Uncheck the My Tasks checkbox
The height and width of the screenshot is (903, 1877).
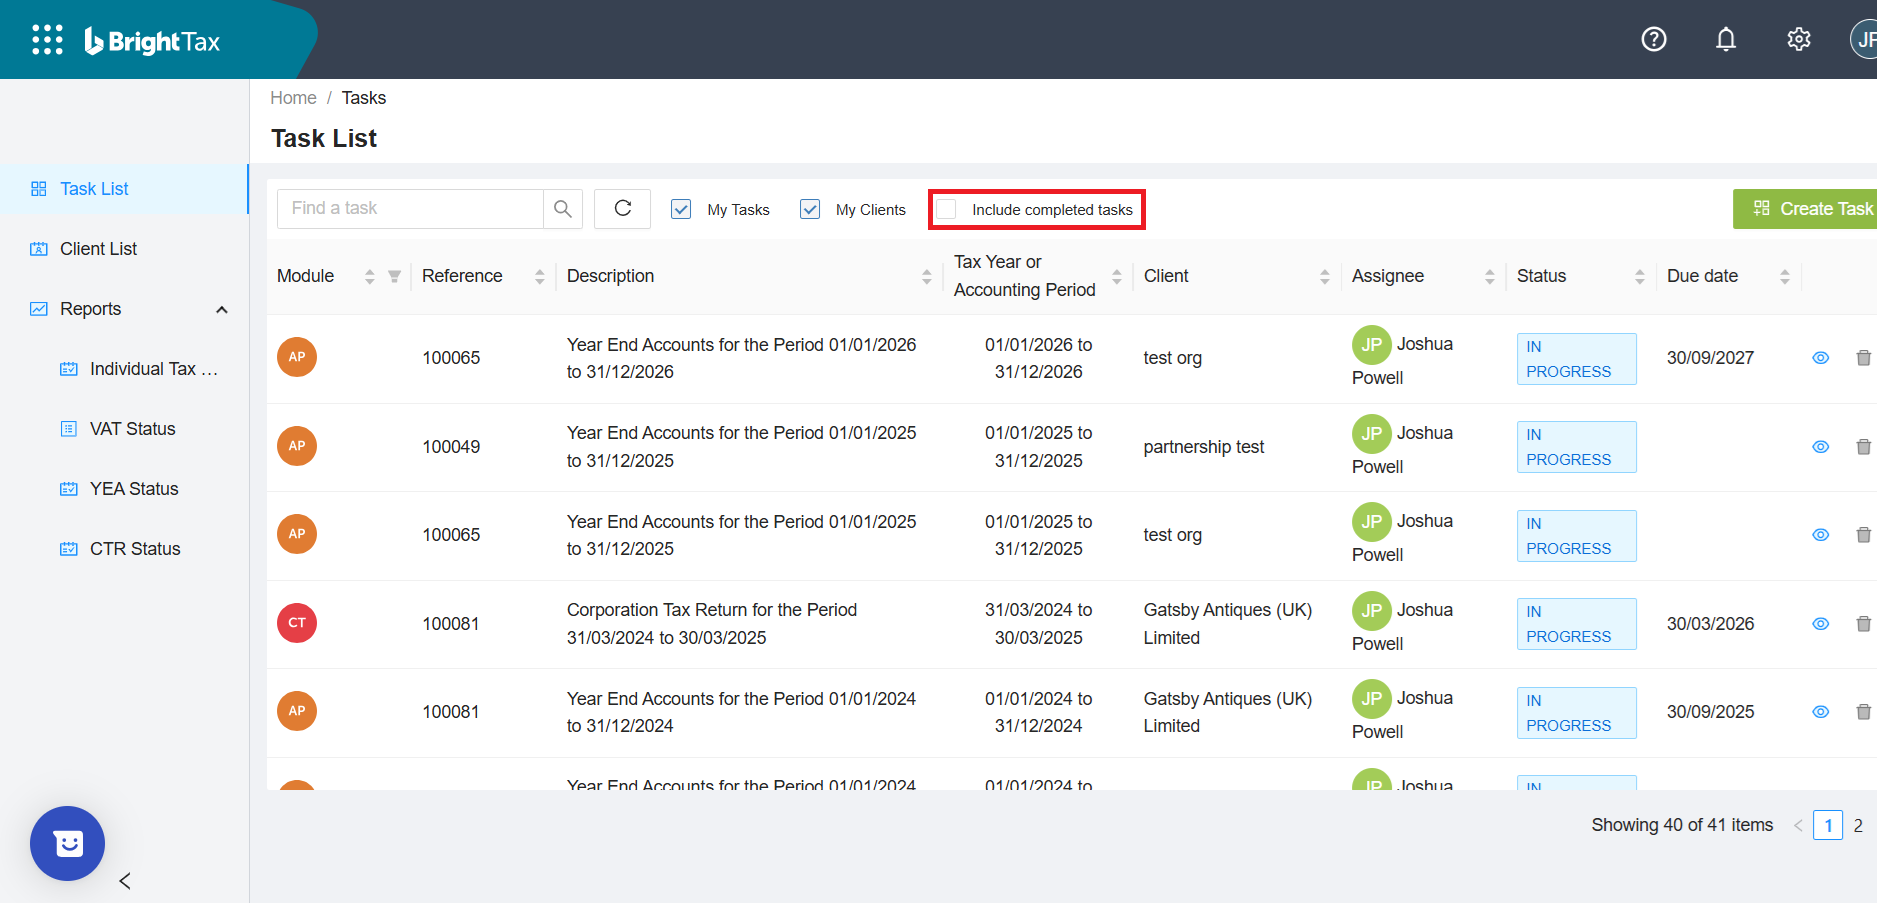click(x=681, y=209)
